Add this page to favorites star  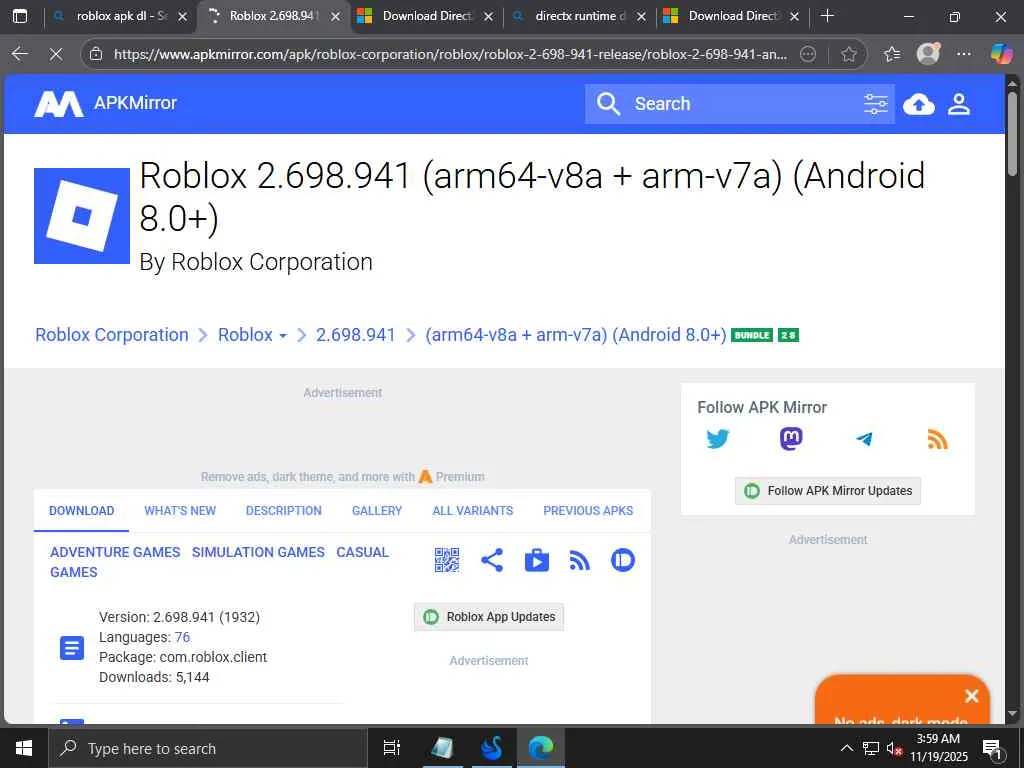pyautogui.click(x=848, y=54)
